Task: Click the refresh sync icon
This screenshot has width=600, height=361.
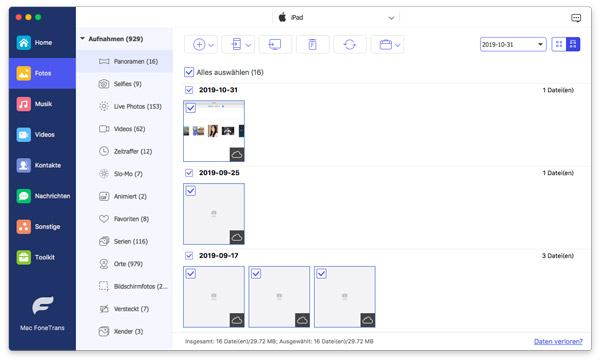Action: [x=350, y=44]
